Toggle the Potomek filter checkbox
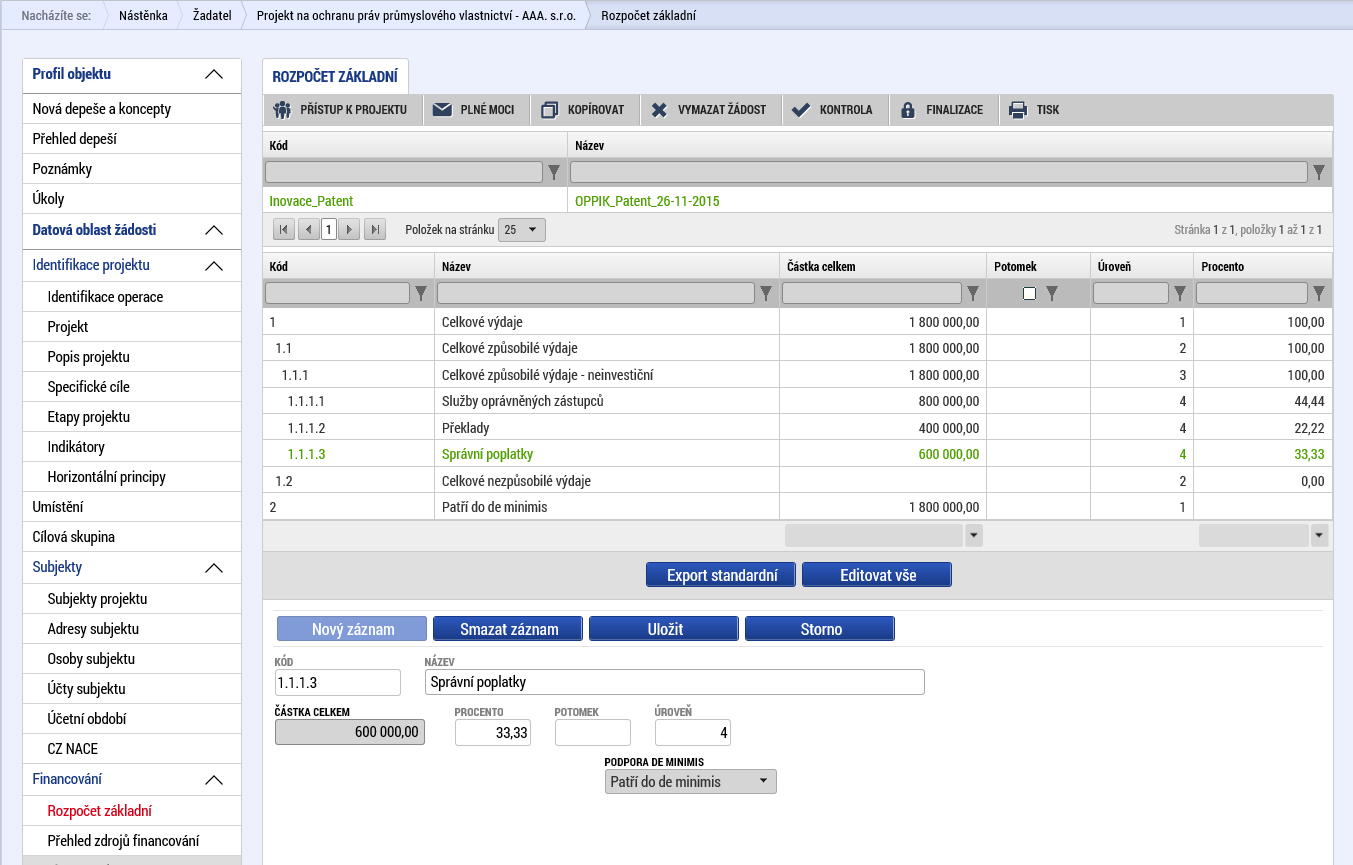This screenshot has width=1353, height=865. click(1029, 294)
